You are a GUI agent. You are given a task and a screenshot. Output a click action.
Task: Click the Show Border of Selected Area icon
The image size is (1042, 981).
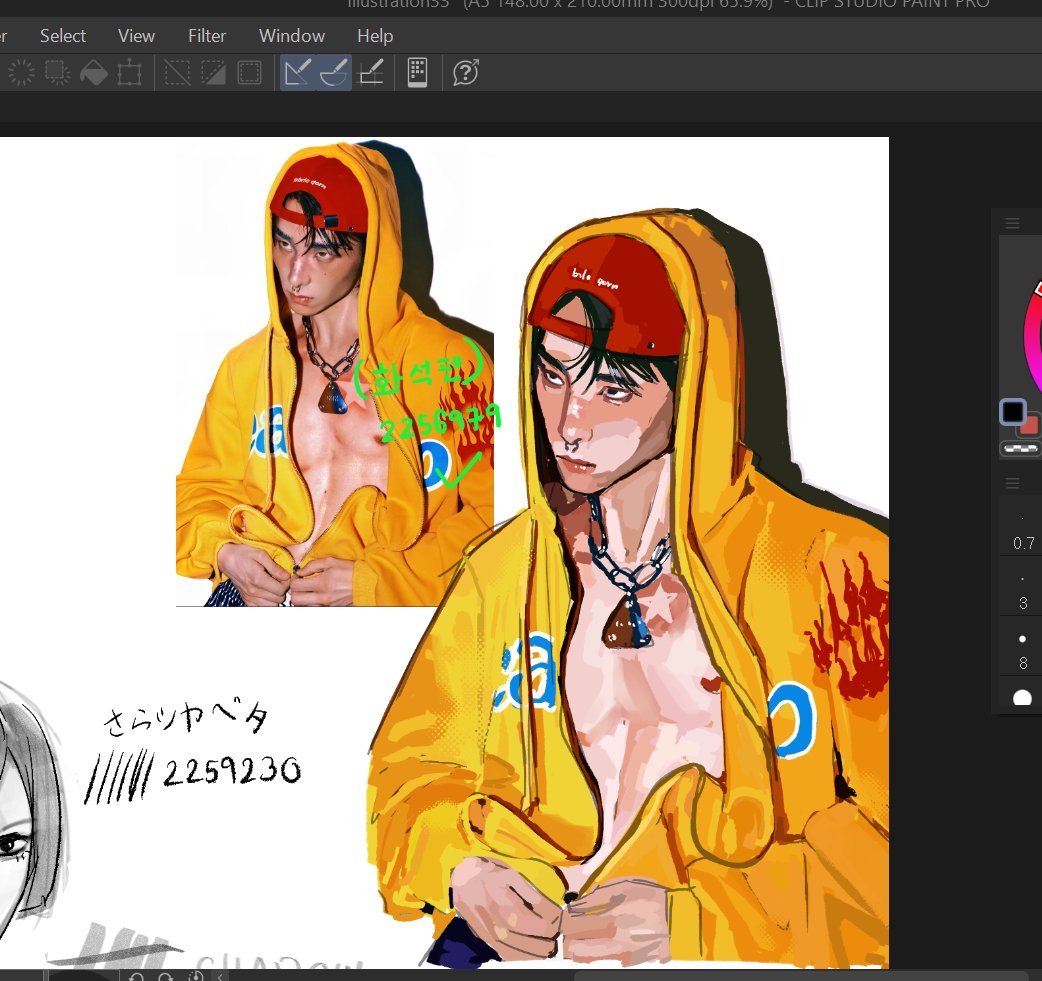pos(249,72)
